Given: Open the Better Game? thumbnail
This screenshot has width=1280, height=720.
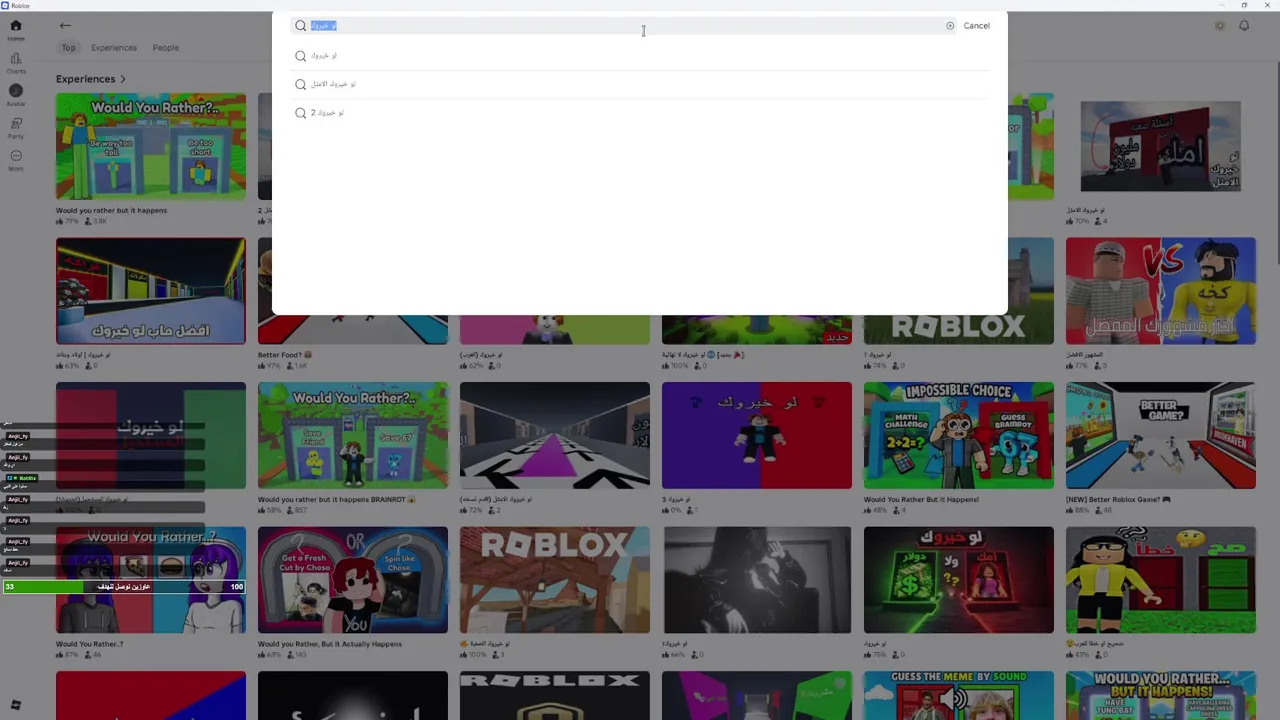Looking at the screenshot, I should tap(1161, 435).
